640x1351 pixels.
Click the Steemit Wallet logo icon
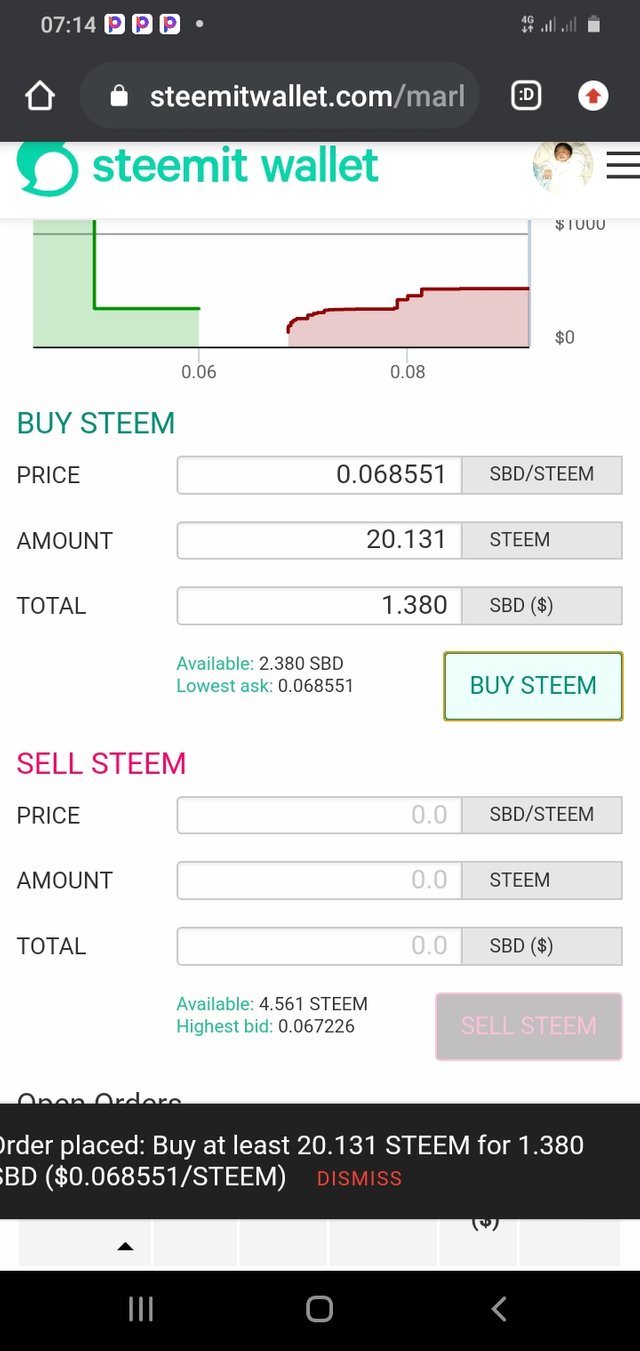coord(47,167)
